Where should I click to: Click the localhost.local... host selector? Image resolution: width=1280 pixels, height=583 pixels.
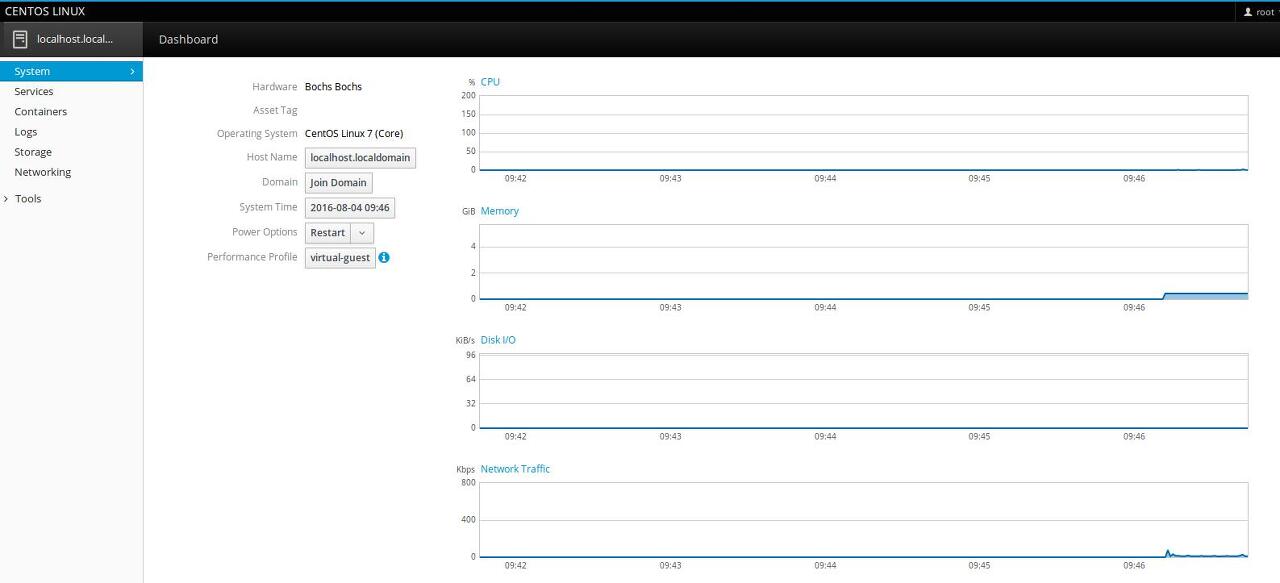pyautogui.click(x=72, y=39)
